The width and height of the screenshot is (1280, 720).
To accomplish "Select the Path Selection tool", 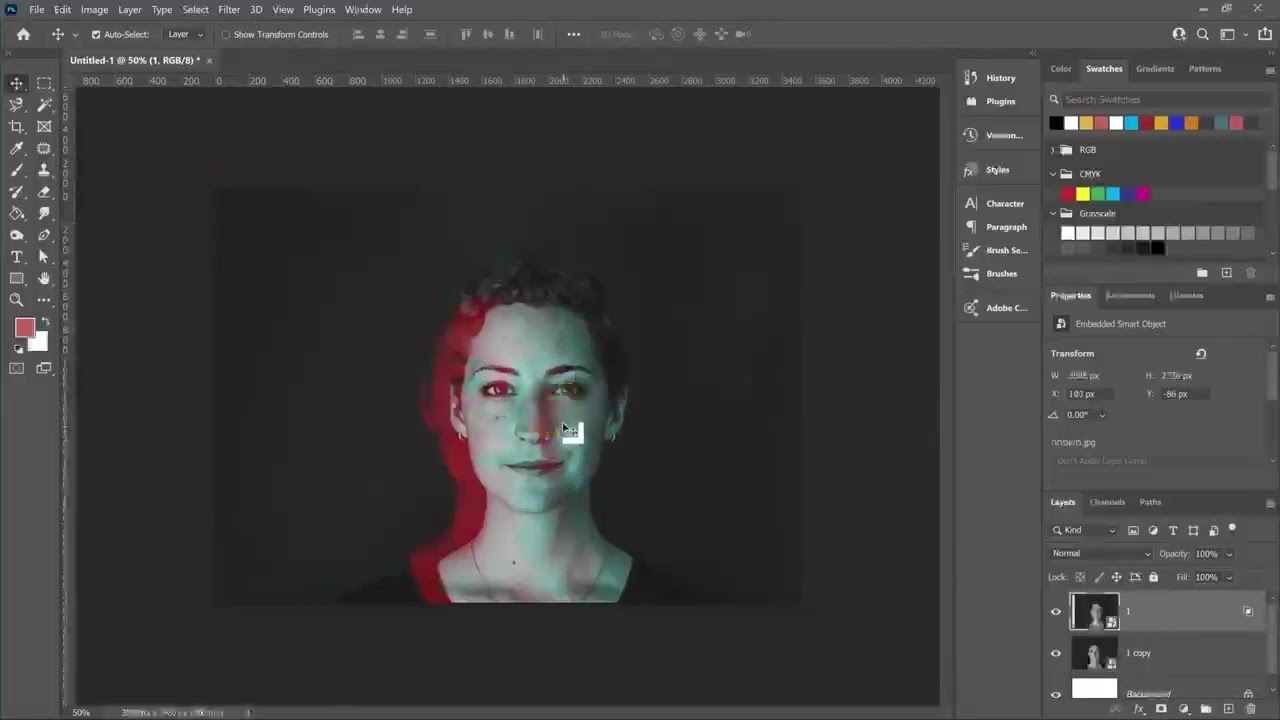I will coord(44,257).
